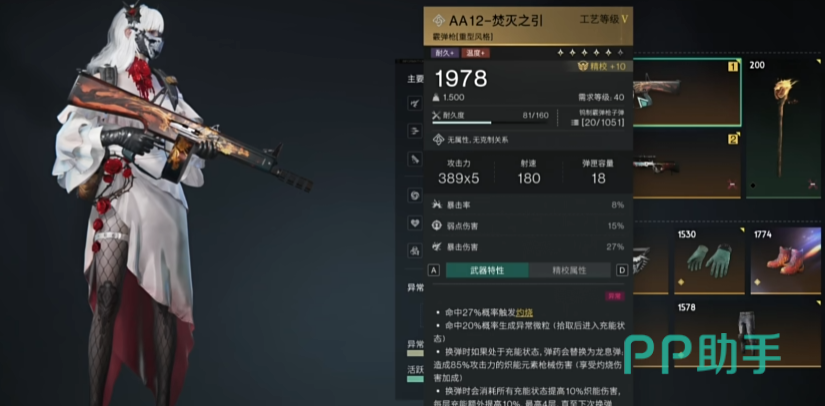Click the A key prompt button
The height and width of the screenshot is (406, 825).
434,270
